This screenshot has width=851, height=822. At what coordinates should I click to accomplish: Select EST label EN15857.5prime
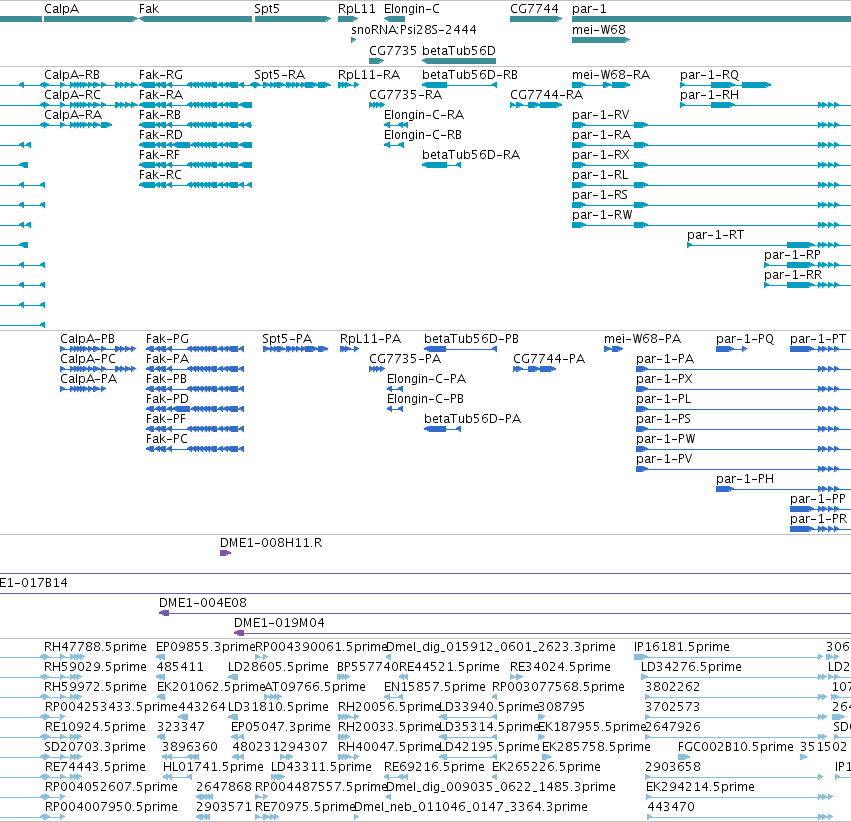tap(434, 686)
